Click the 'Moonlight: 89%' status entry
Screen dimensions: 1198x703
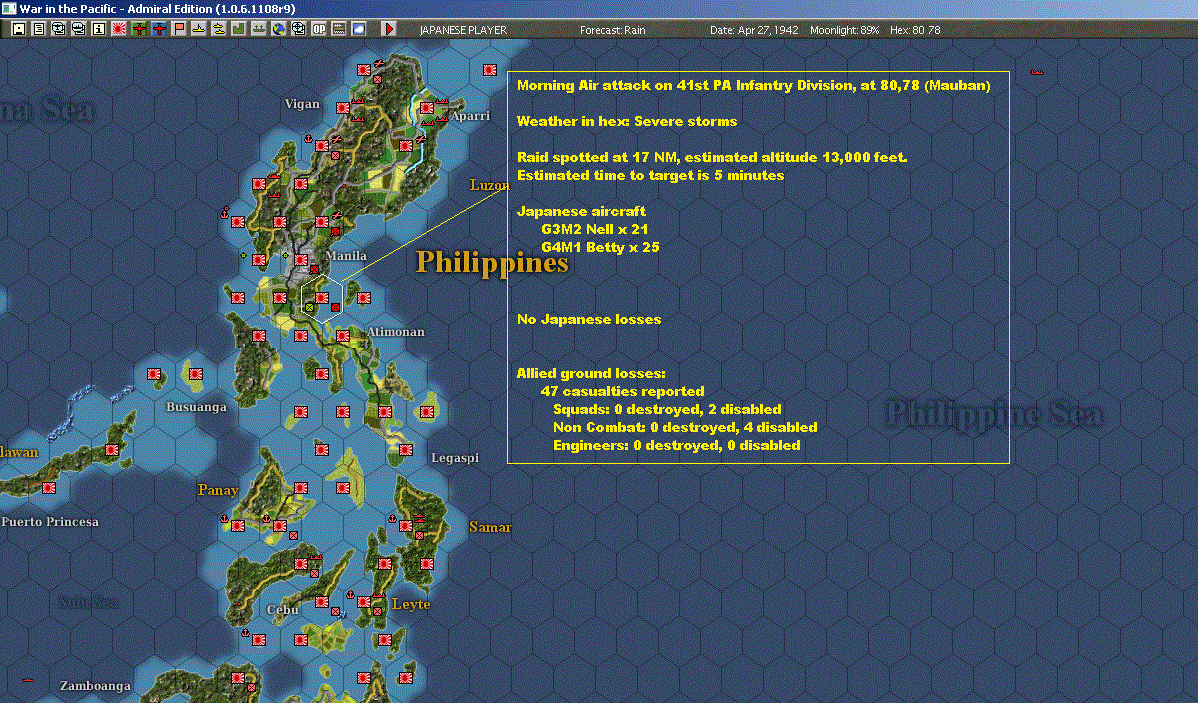[x=844, y=30]
